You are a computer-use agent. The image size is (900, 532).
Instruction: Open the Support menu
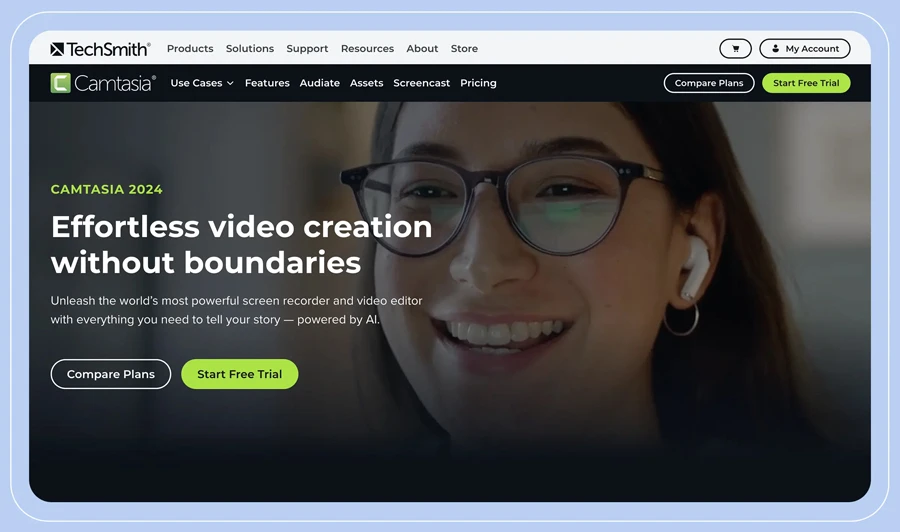tap(307, 49)
